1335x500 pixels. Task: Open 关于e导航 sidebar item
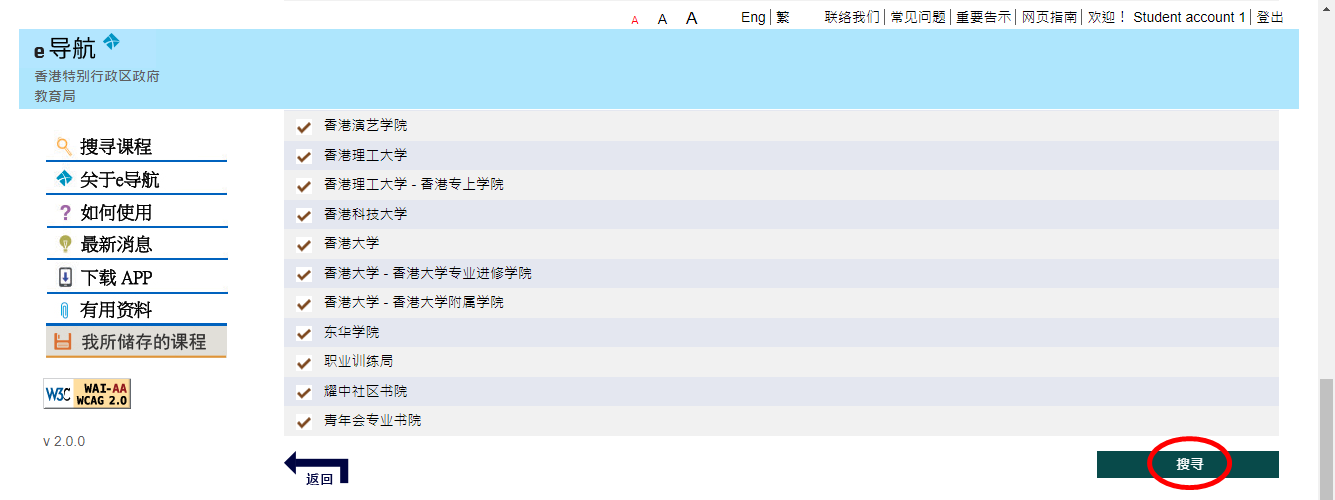coord(136,180)
